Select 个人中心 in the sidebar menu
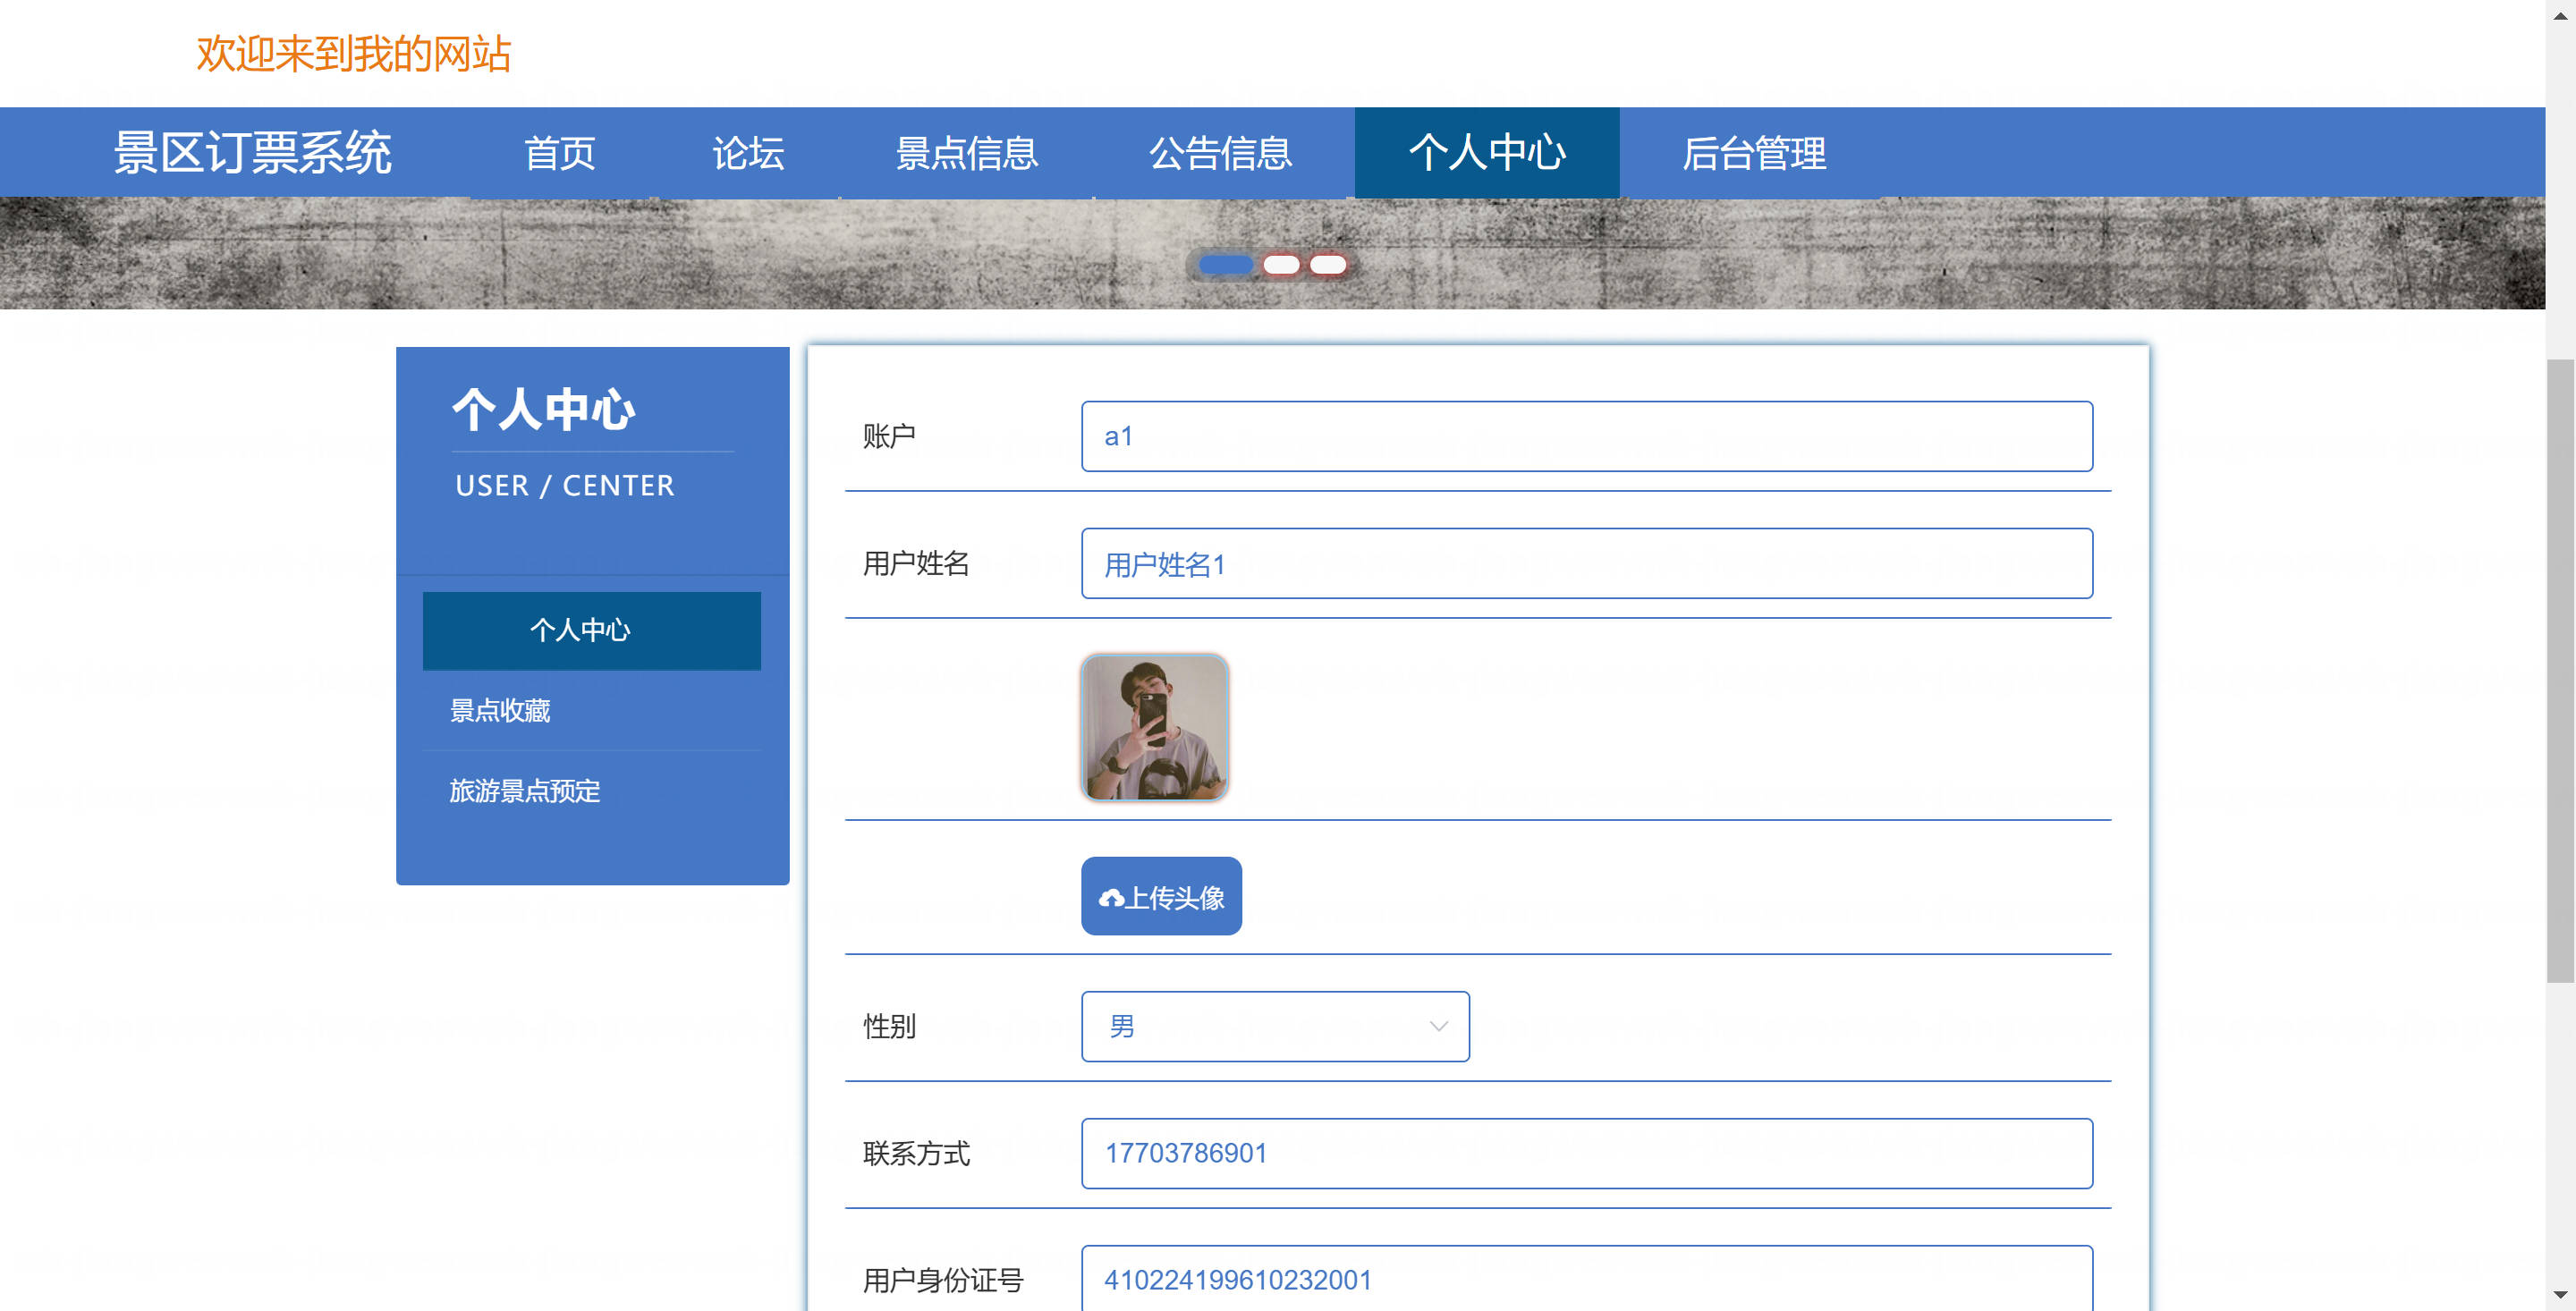Image resolution: width=2576 pixels, height=1311 pixels. click(592, 631)
